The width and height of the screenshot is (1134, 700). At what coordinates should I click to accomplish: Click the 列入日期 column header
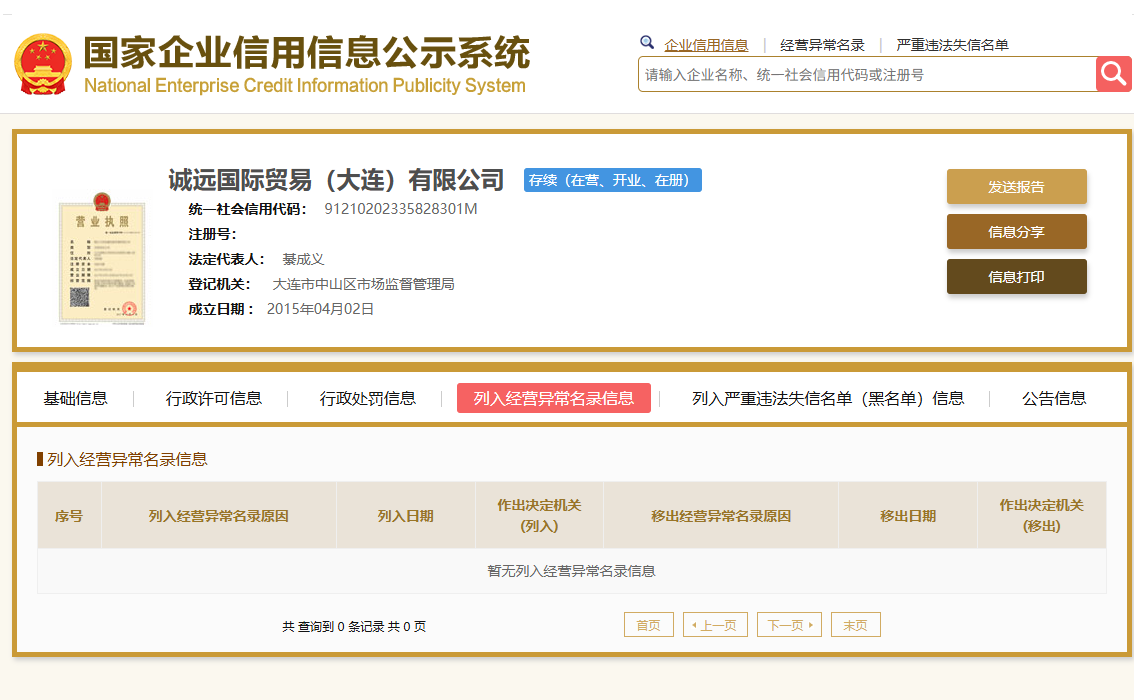click(406, 516)
